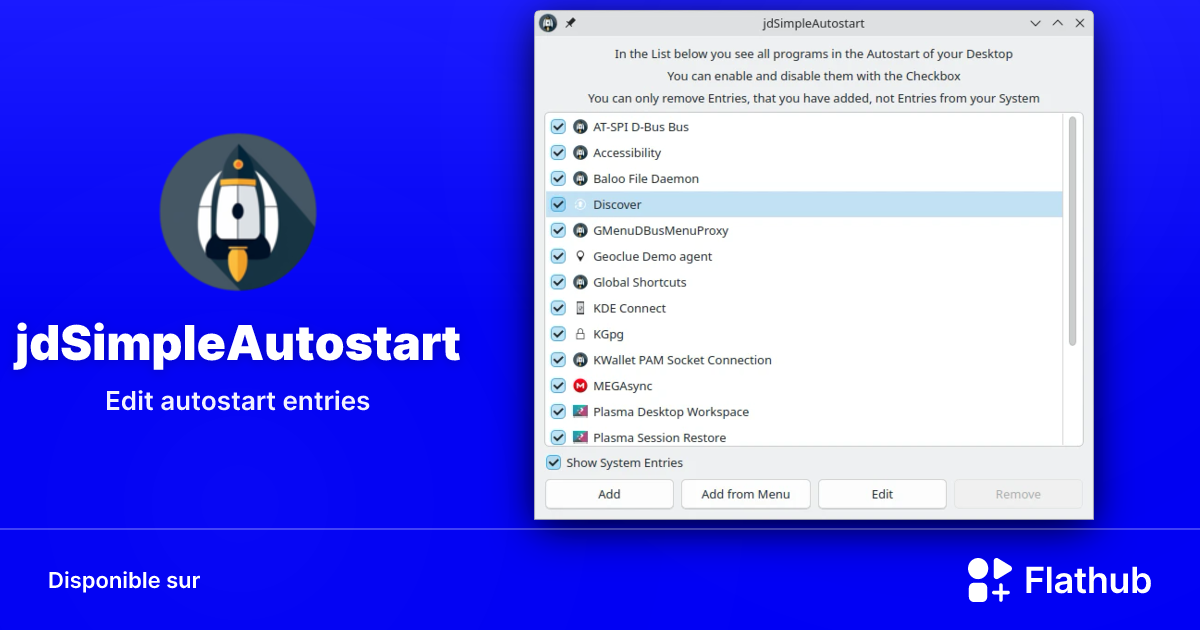
Task: Click the Baloo File Daemon icon
Action: [580, 178]
